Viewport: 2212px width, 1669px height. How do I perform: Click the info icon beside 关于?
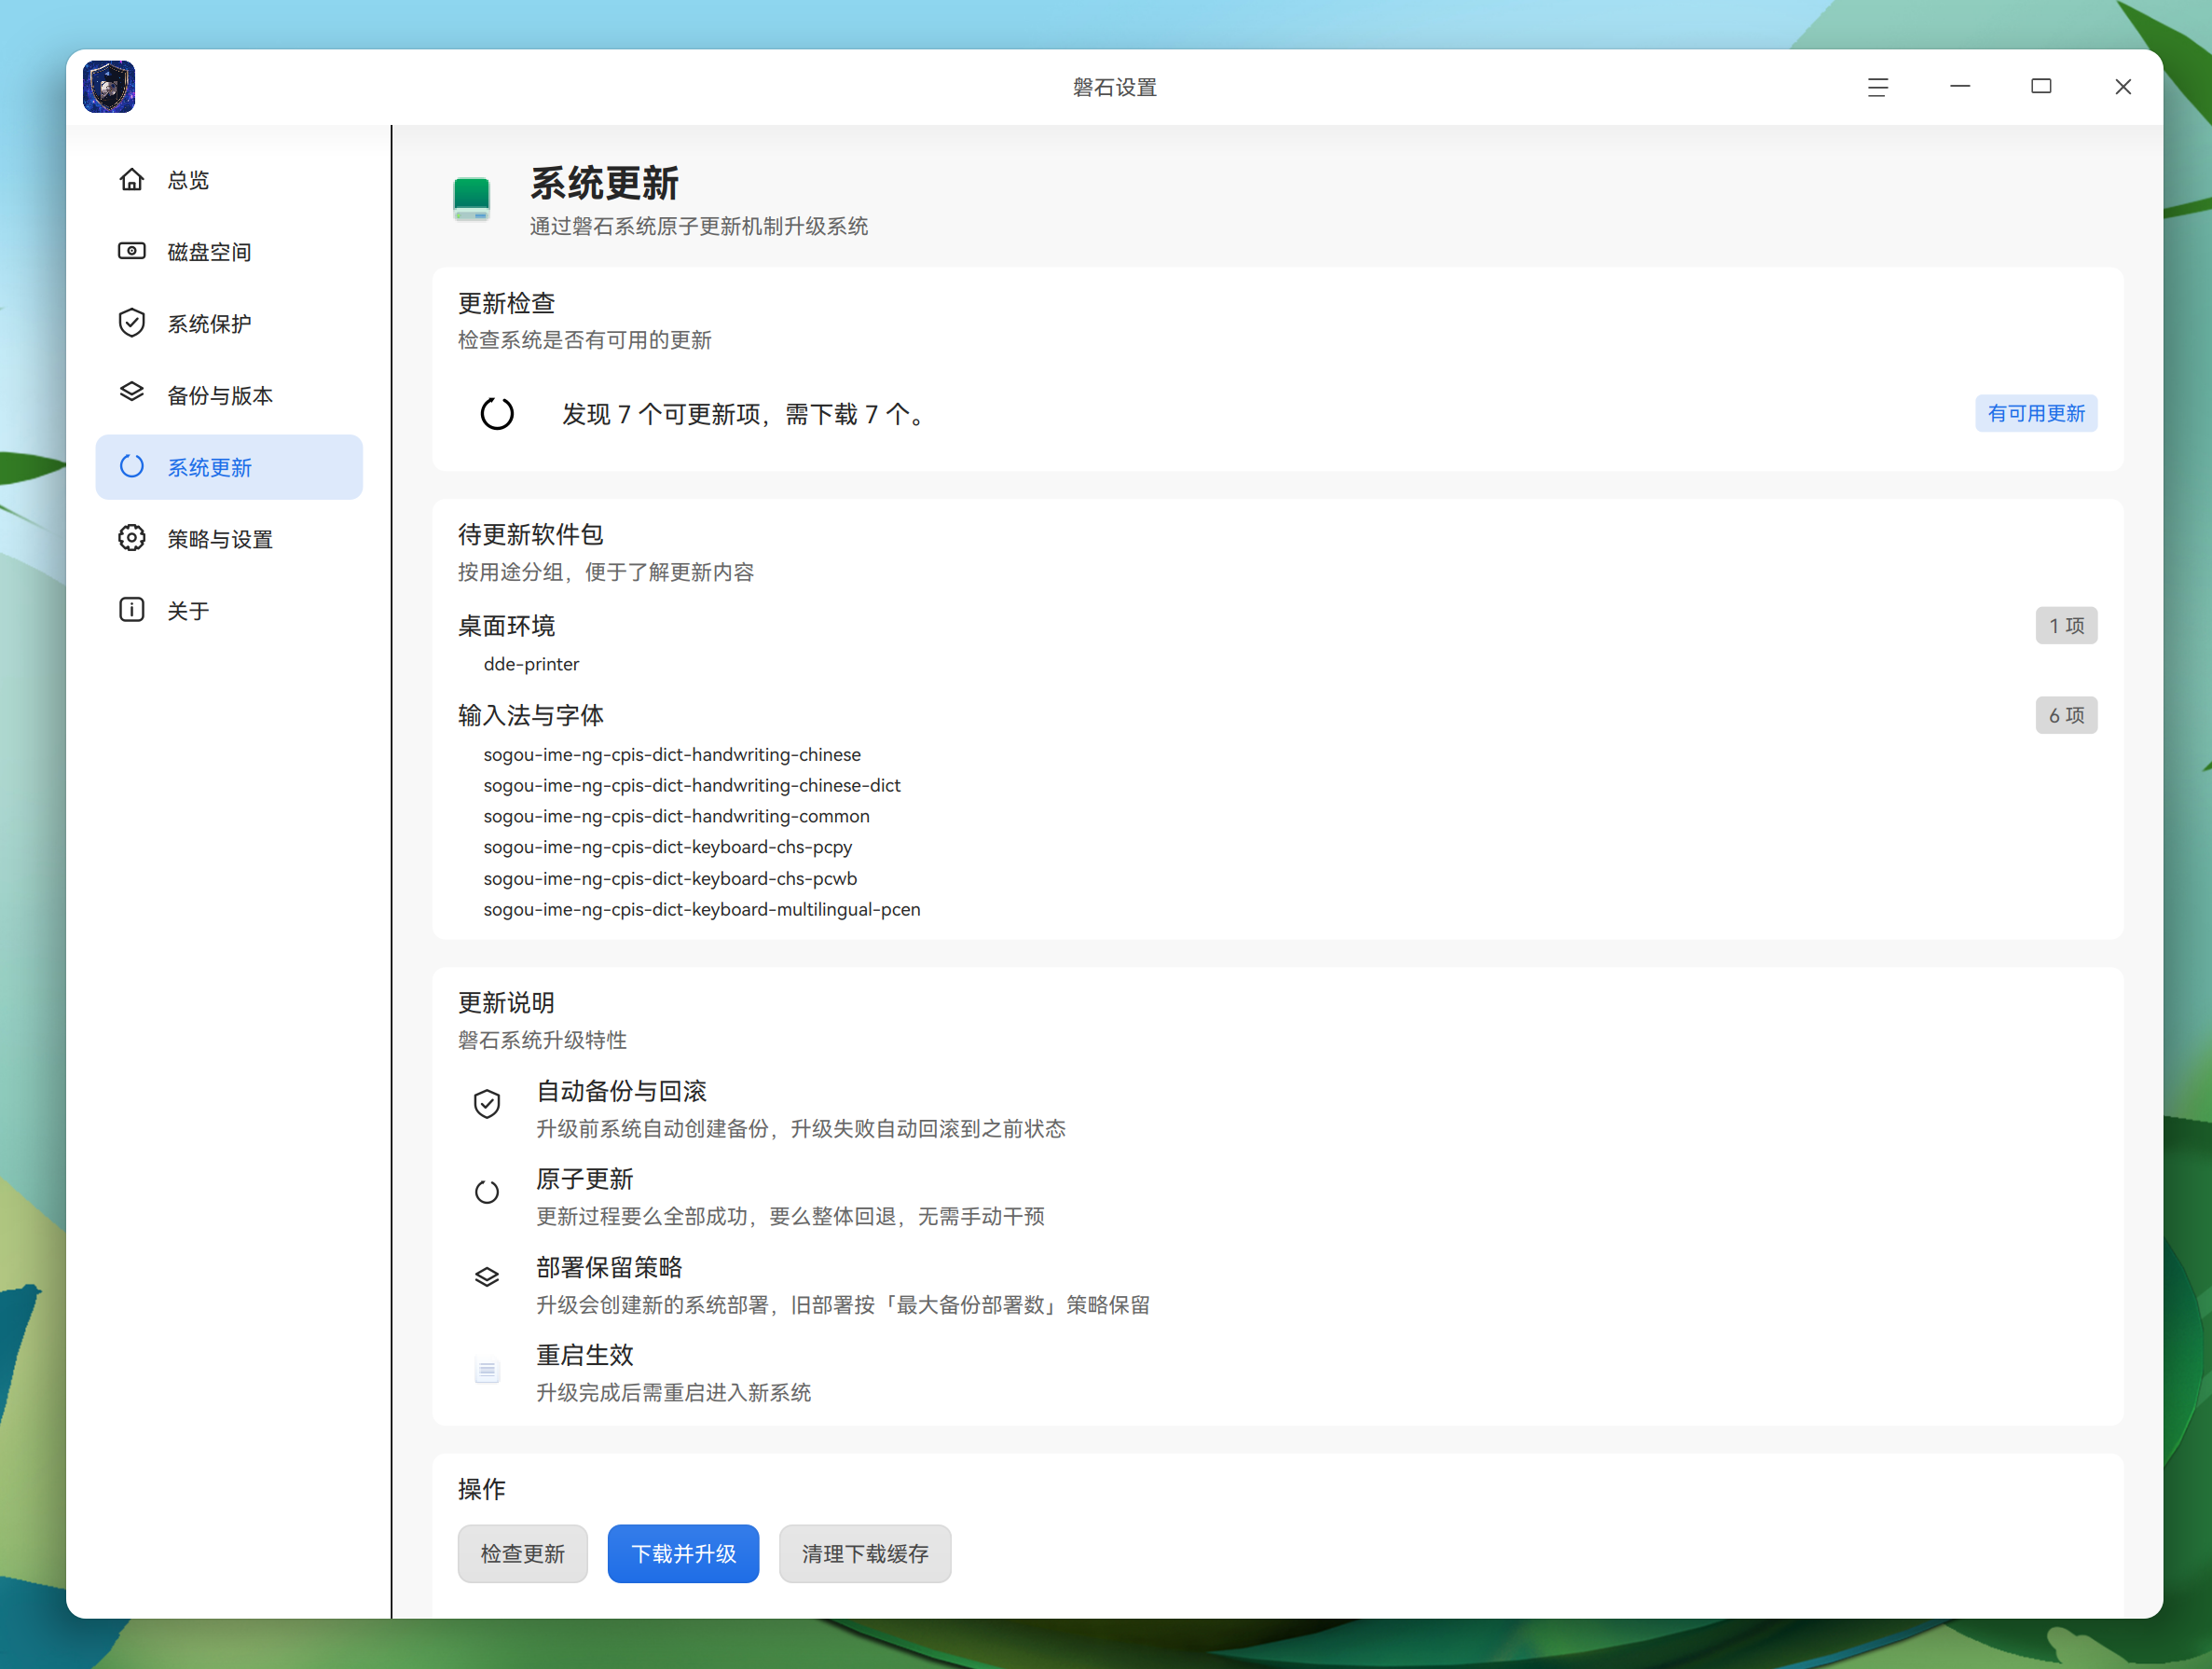132,610
